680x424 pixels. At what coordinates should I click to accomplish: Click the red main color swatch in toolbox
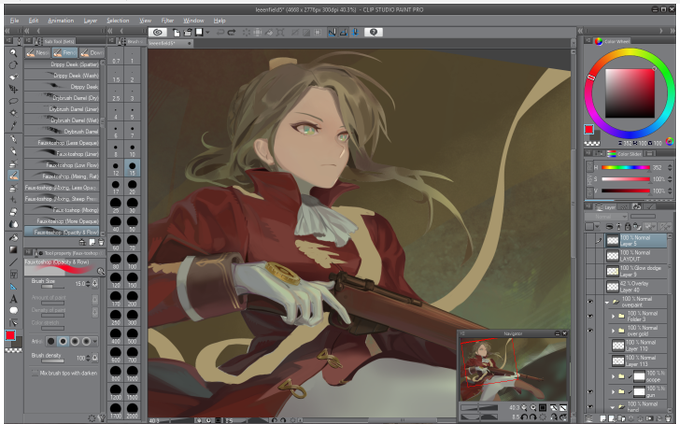coord(10,335)
